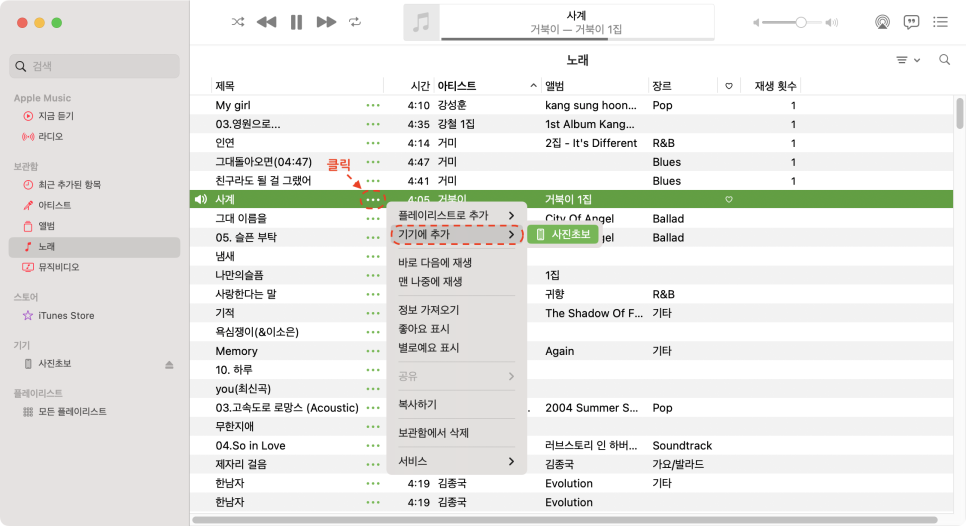This screenshot has height=526, width=966.
Task: Click the search icon at top right of song list
Action: 944,60
